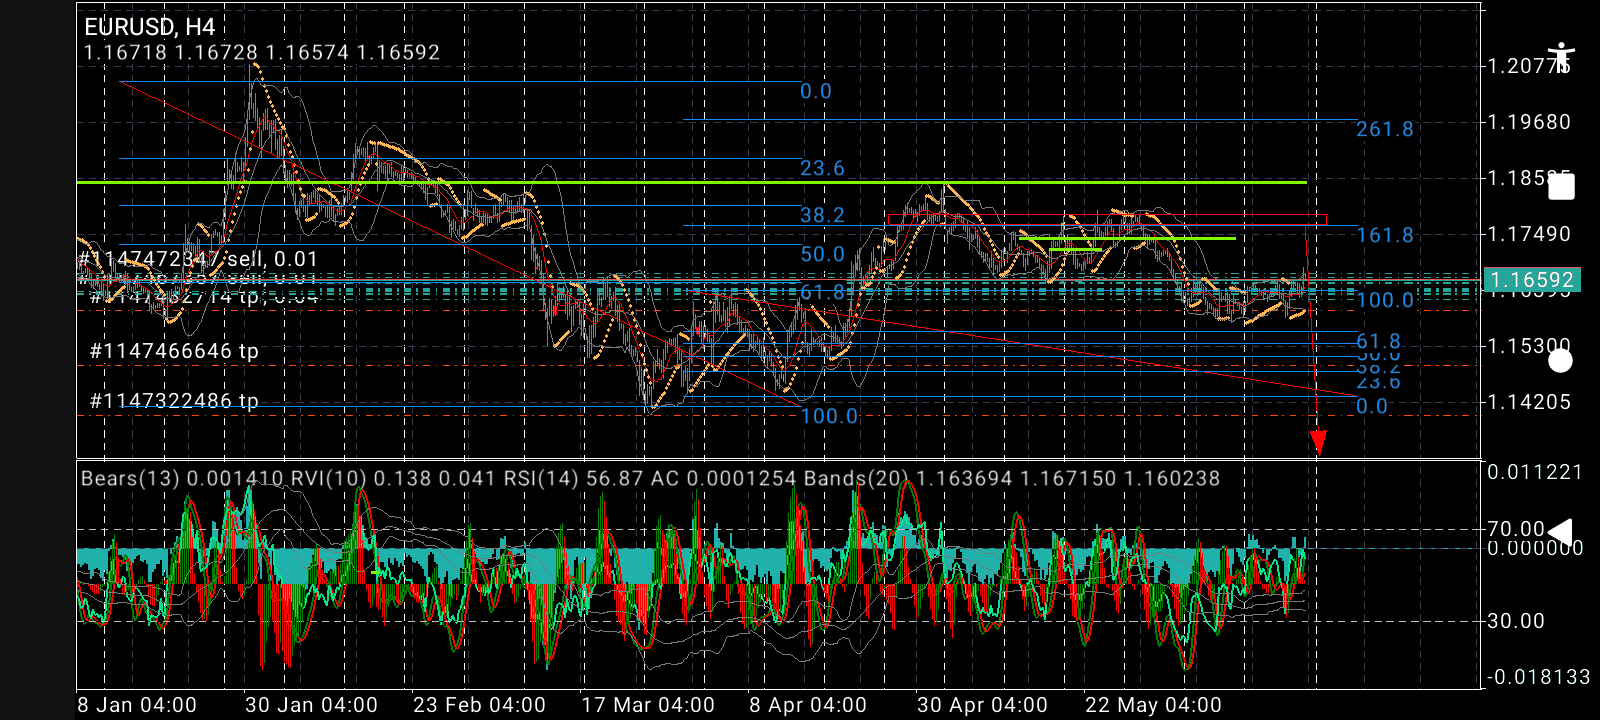Viewport: 1600px width, 720px height.
Task: Tap the Android accessibility shortcut icon
Action: (1560, 56)
